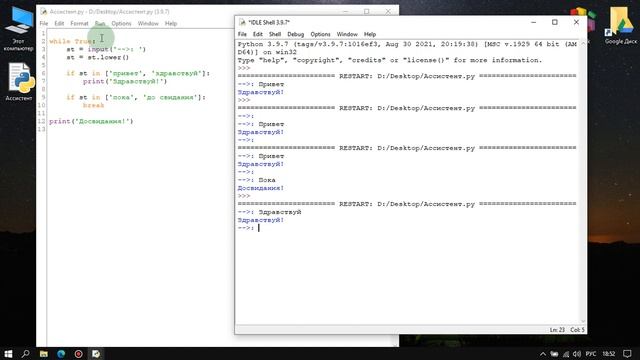Click the battery tray icon

tap(554, 354)
